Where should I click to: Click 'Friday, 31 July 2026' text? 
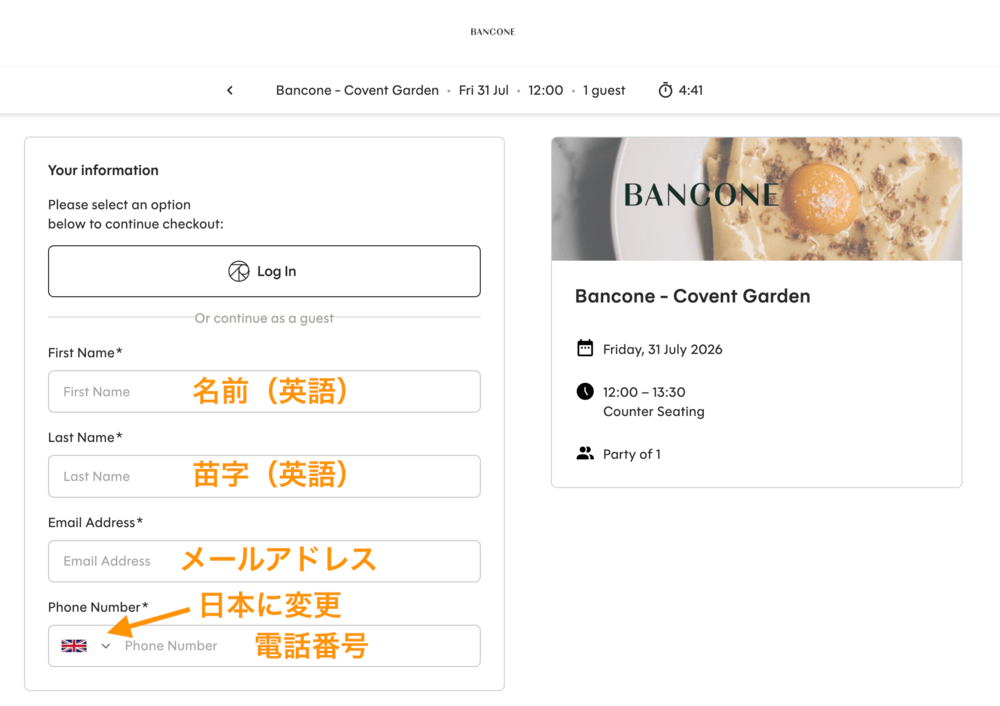[x=663, y=349]
